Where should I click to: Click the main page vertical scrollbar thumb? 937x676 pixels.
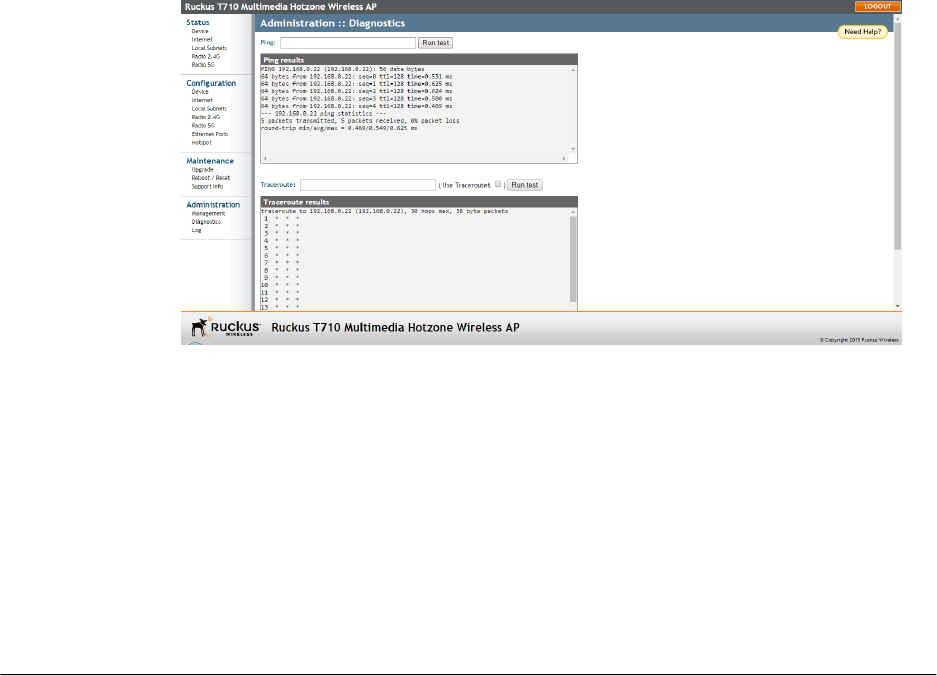(x=897, y=136)
